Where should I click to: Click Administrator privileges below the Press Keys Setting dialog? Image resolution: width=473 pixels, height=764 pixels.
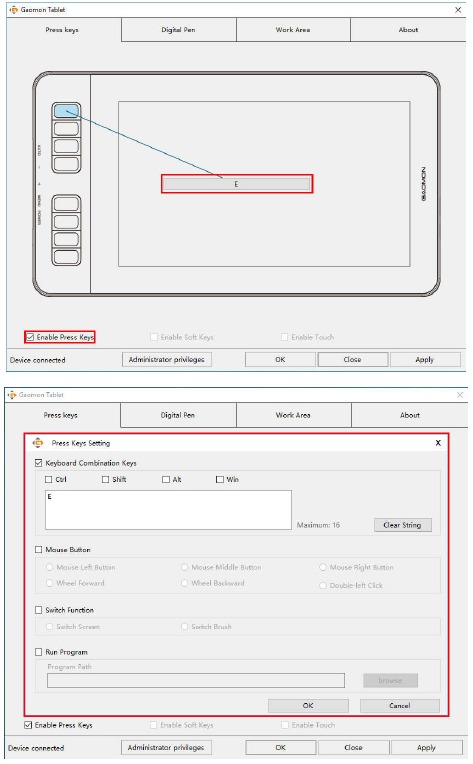tap(166, 747)
